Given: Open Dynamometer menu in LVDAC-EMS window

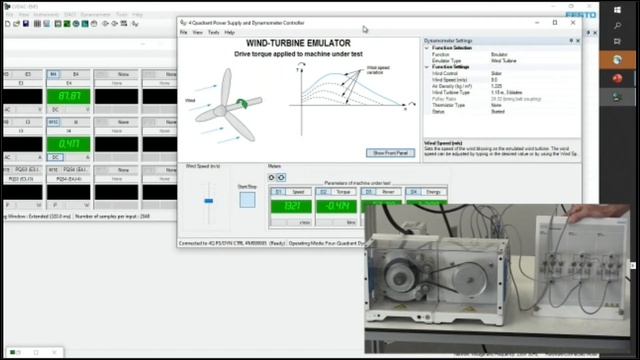Looking at the screenshot, I should (95, 15).
